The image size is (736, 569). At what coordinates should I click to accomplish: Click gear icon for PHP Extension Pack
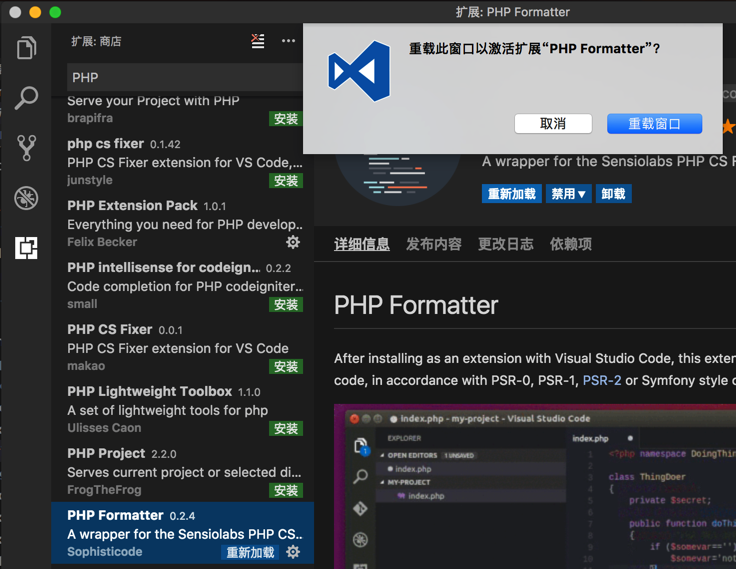click(293, 242)
